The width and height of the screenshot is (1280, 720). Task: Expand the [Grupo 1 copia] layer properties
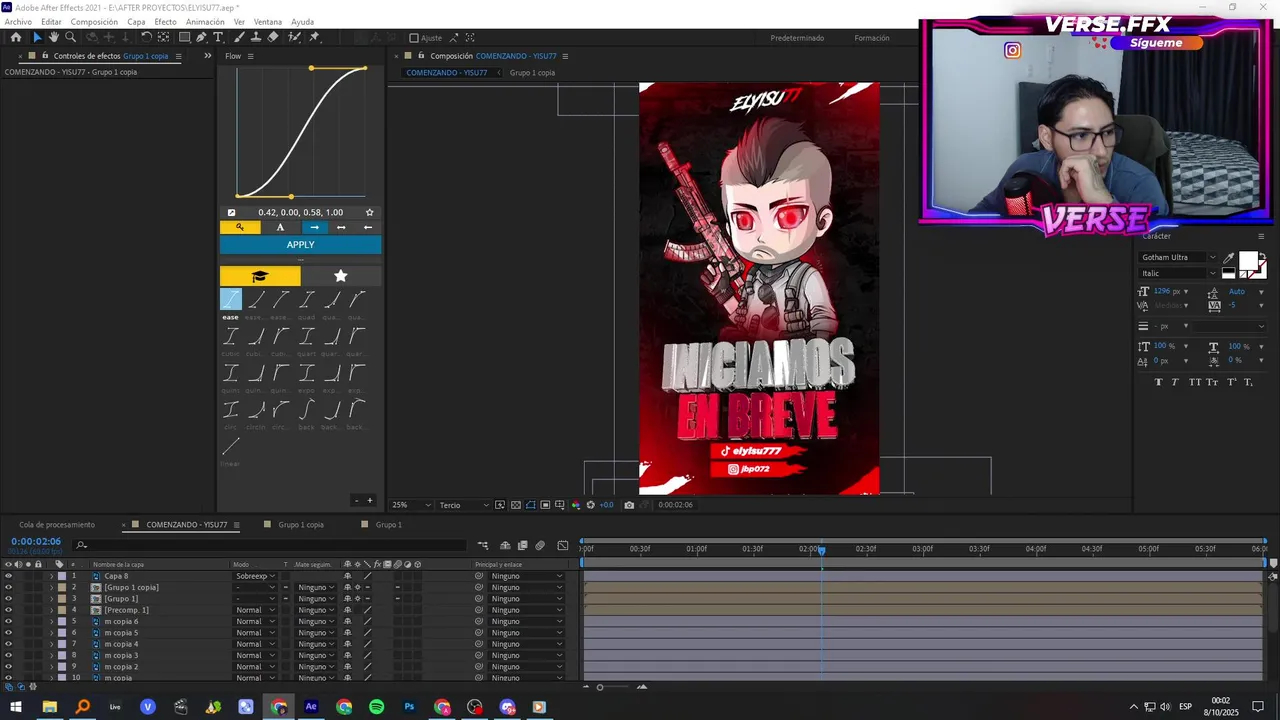[x=51, y=587]
